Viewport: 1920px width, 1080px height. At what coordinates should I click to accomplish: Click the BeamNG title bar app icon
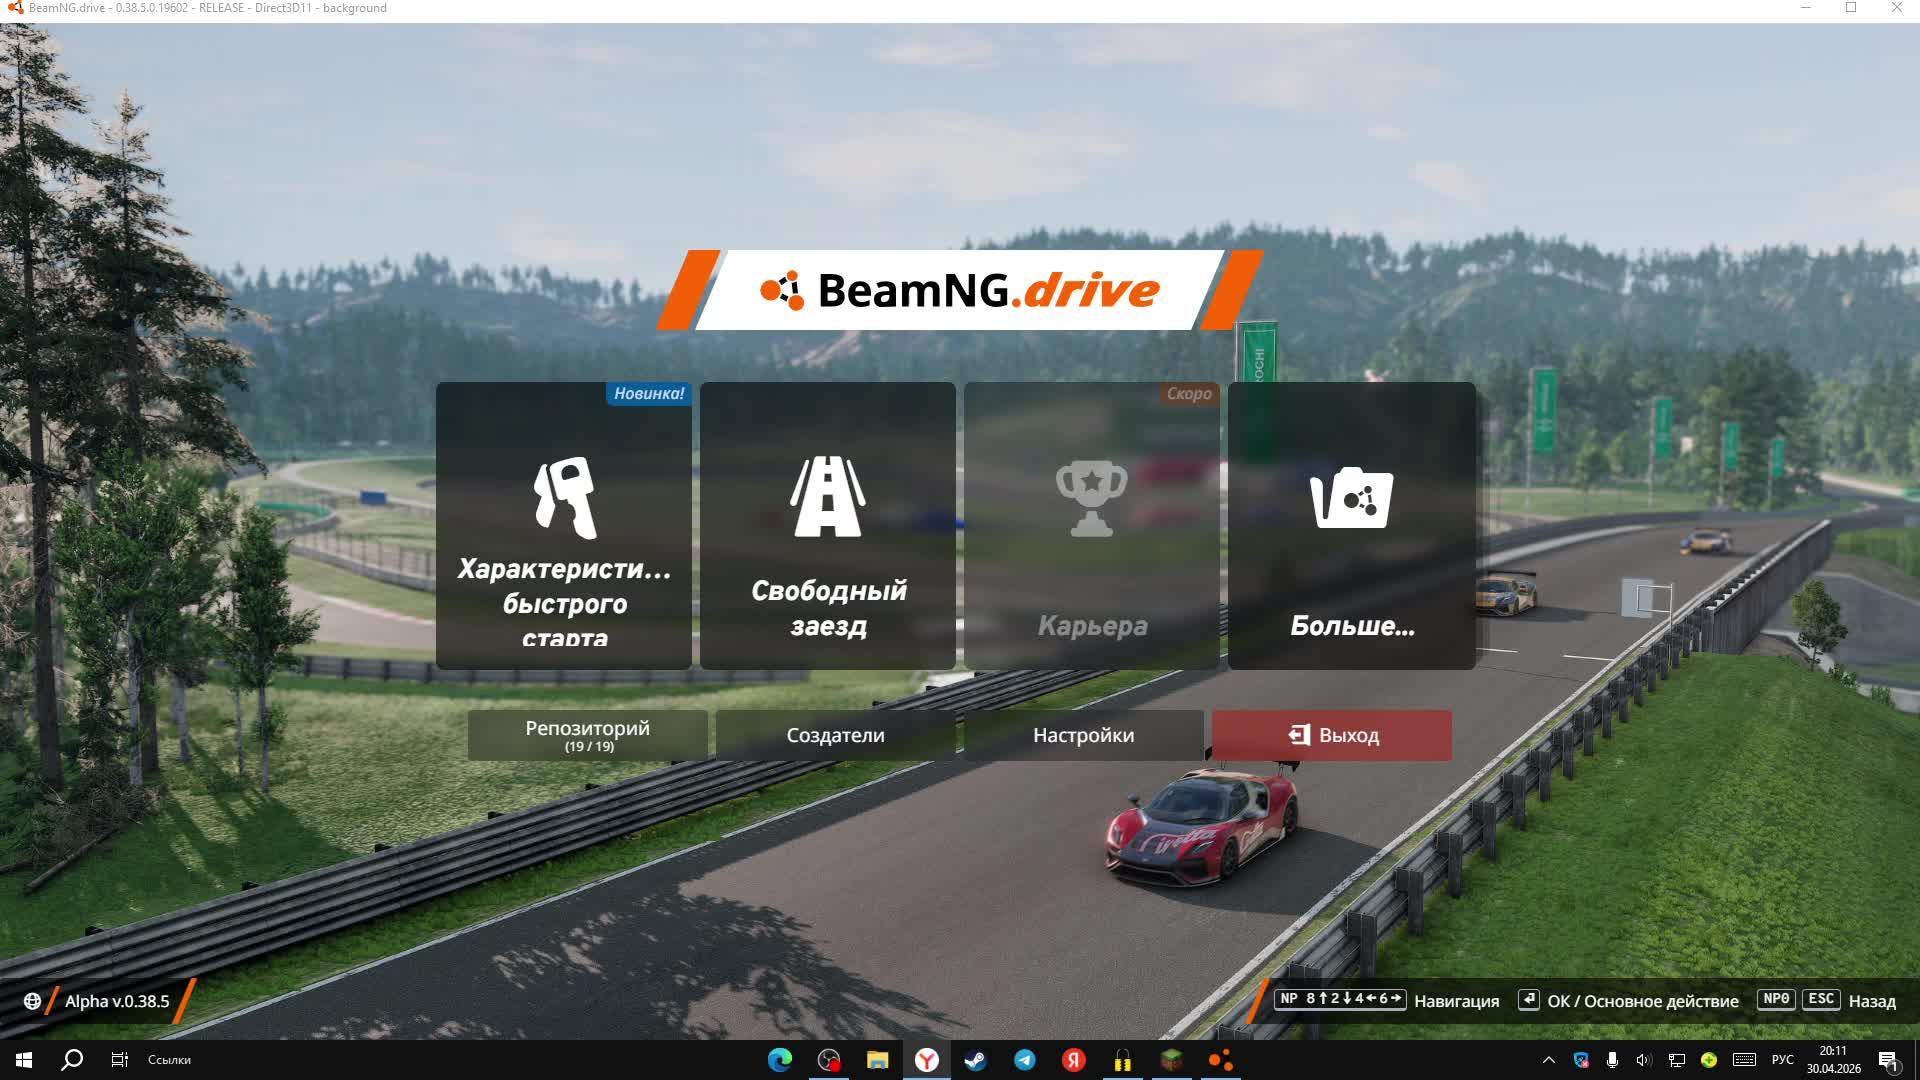click(x=15, y=8)
